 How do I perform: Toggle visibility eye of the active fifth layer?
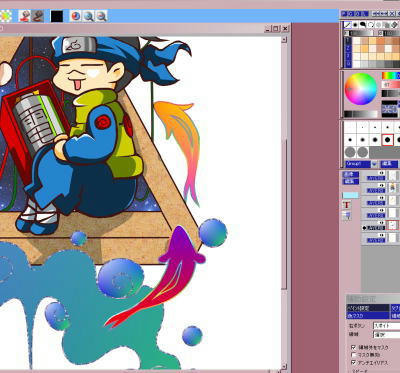tap(381, 223)
